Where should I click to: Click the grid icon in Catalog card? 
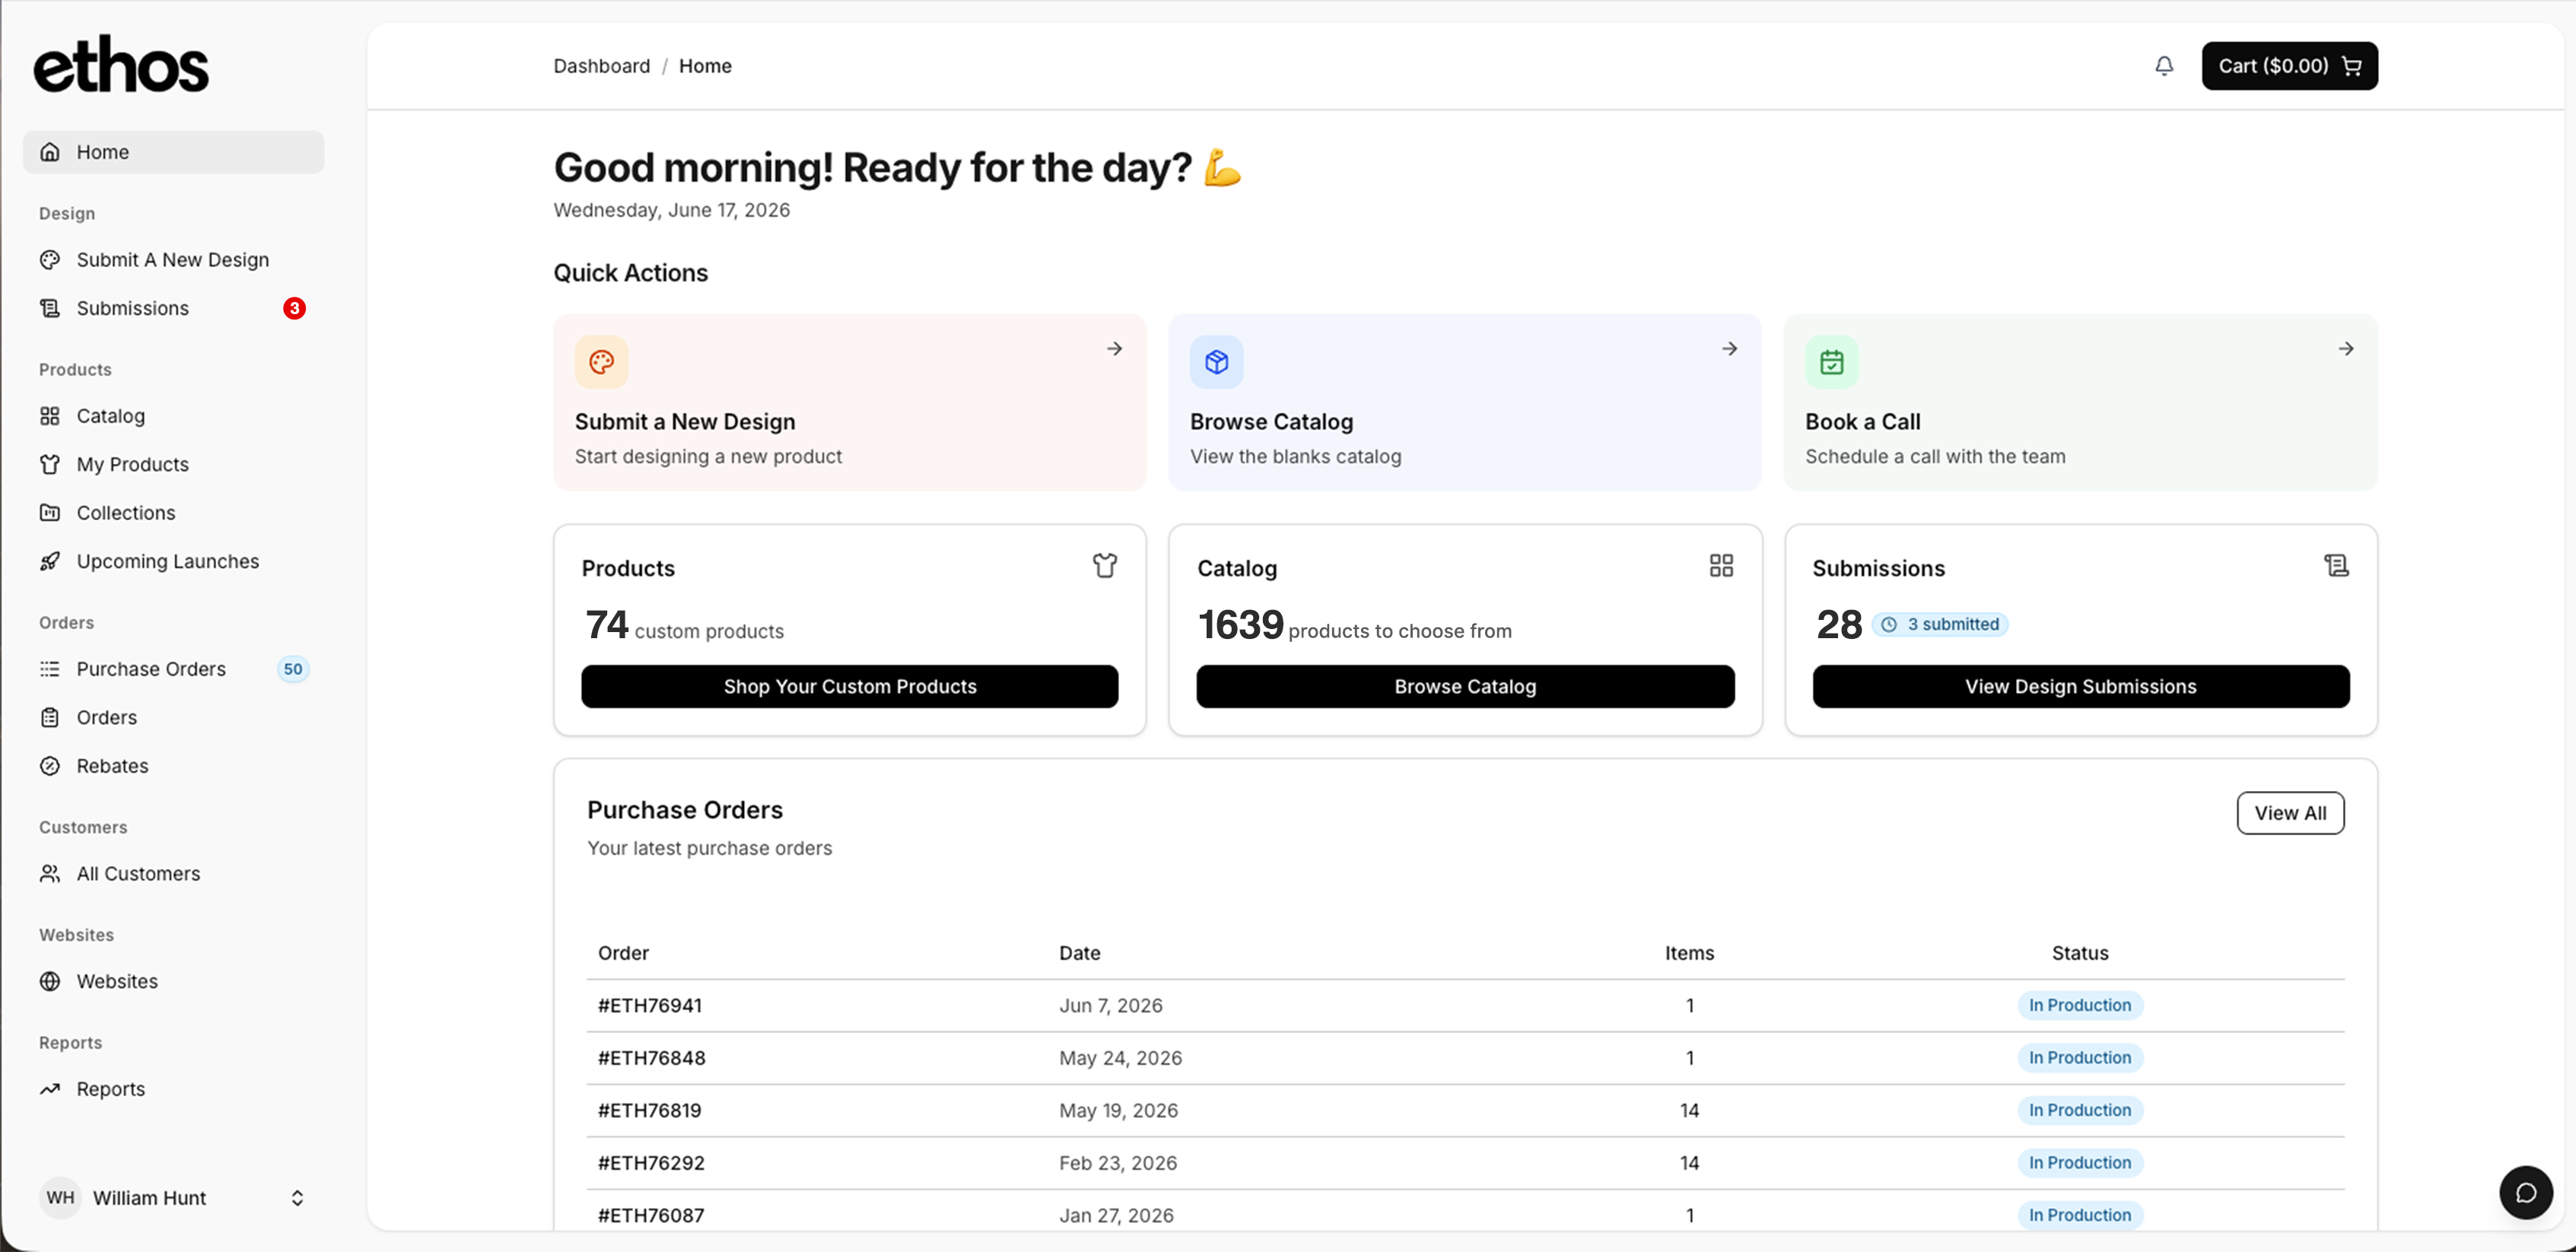click(1720, 566)
